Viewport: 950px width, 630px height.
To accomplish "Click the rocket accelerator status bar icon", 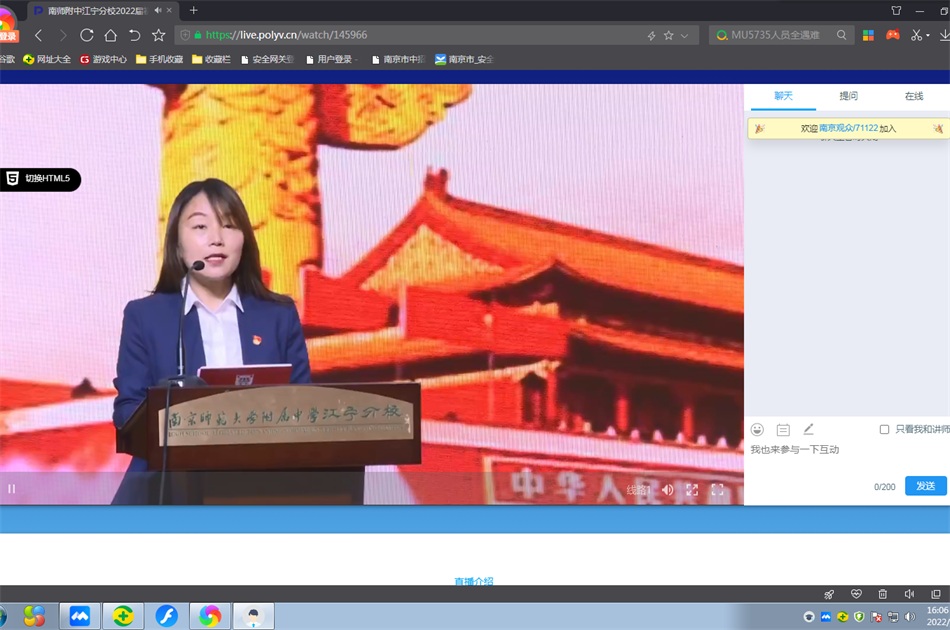I will (x=829, y=594).
